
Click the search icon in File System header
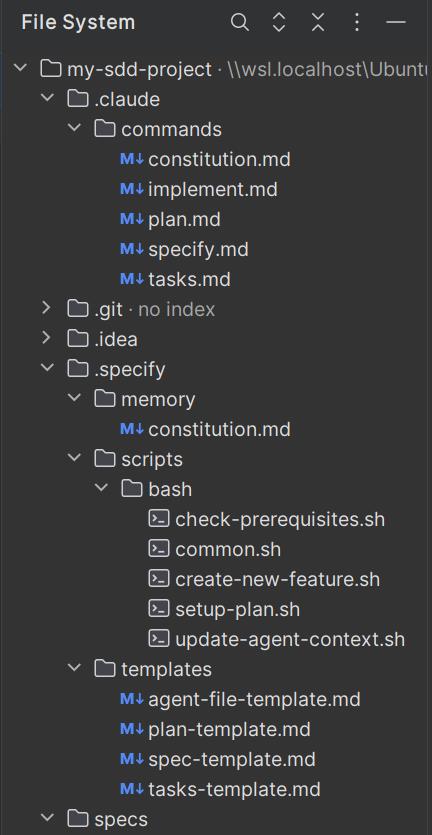240,22
